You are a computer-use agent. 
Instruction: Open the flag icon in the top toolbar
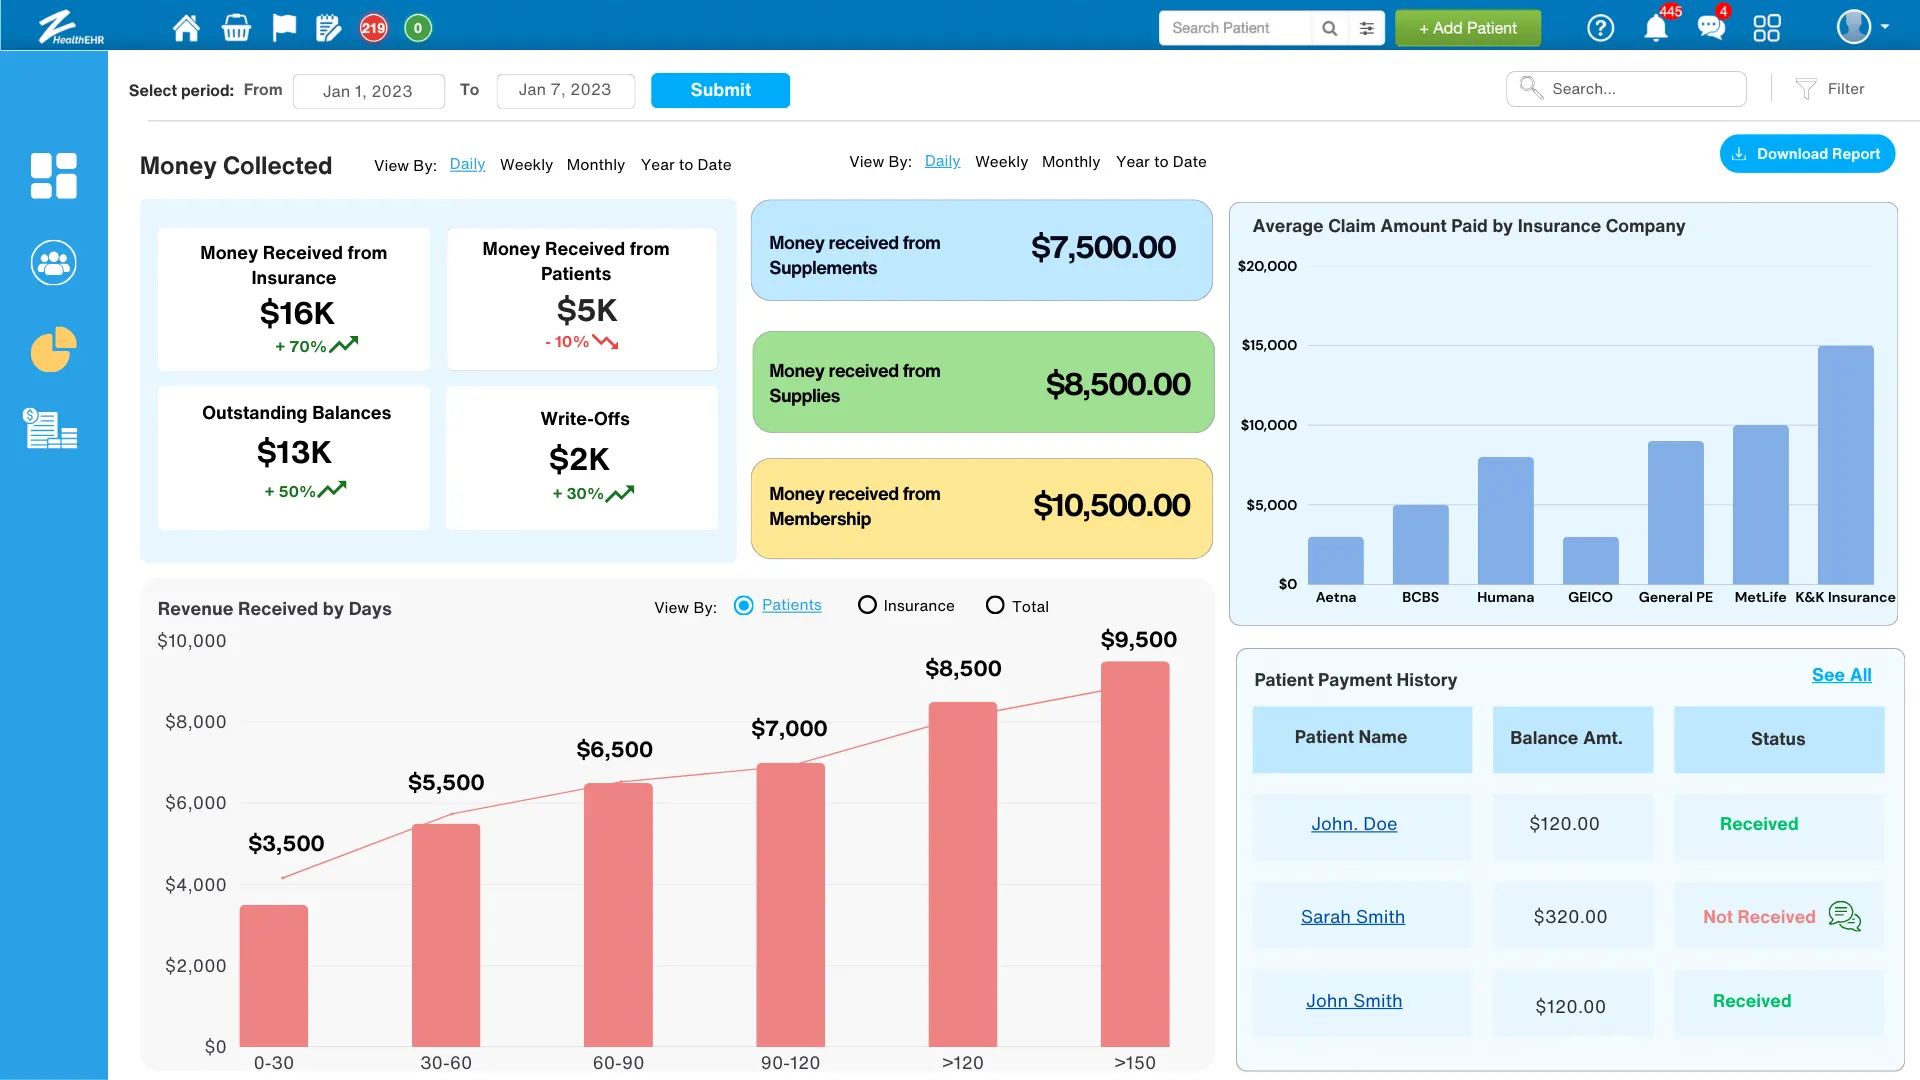pyautogui.click(x=284, y=27)
